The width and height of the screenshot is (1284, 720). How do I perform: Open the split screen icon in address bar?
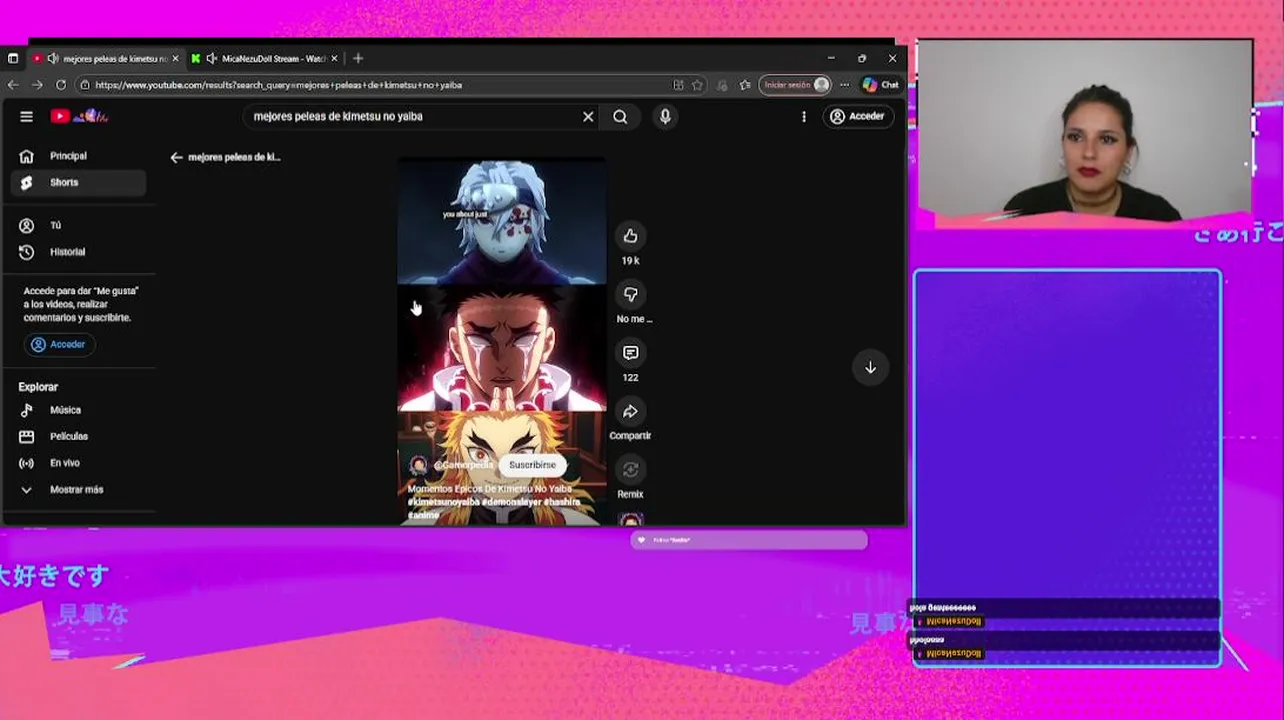(678, 85)
